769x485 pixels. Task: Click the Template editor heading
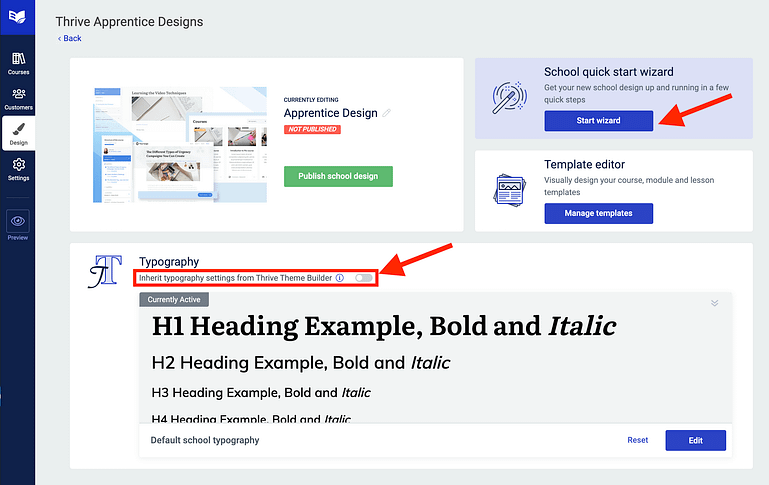point(584,164)
